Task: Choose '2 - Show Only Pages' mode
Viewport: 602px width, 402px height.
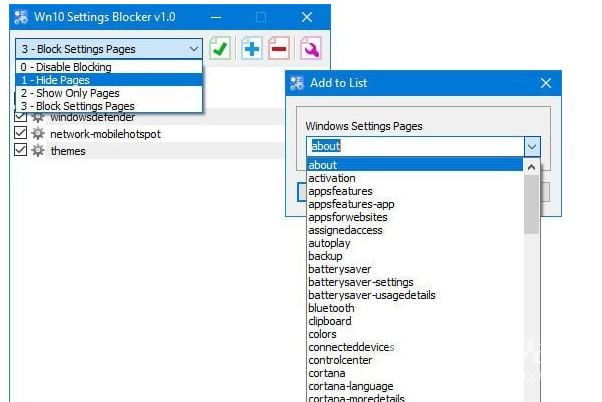Action: tap(109, 93)
